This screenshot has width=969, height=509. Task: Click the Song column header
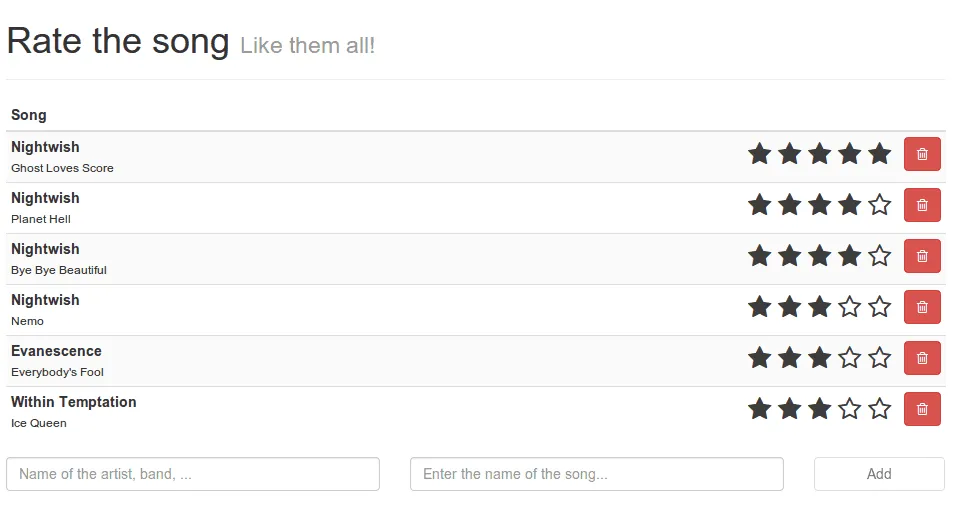29,115
